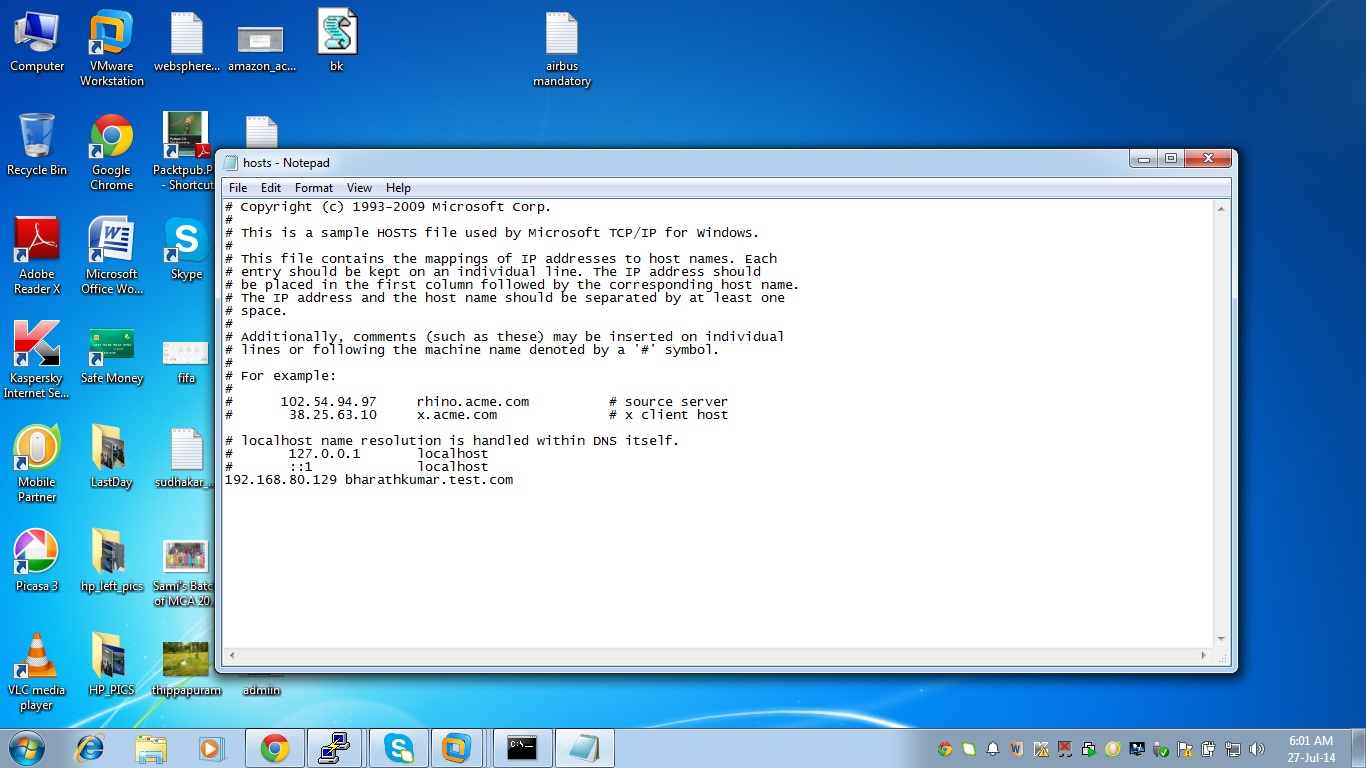Select the Picasa 3 desktop shortcut
This screenshot has width=1366, height=768.
pyautogui.click(x=37, y=561)
